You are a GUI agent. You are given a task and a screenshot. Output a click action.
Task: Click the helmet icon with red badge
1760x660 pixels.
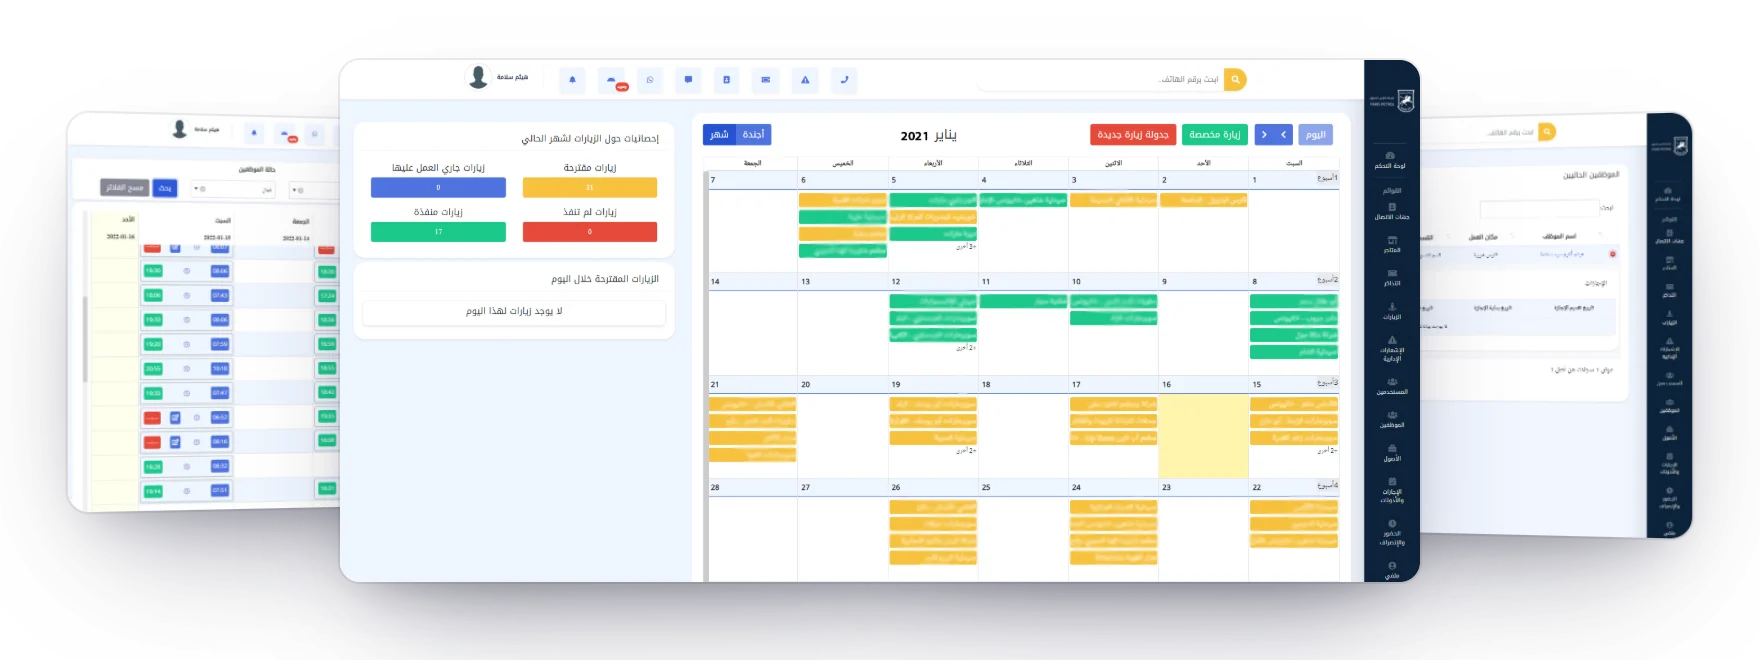[x=612, y=81]
